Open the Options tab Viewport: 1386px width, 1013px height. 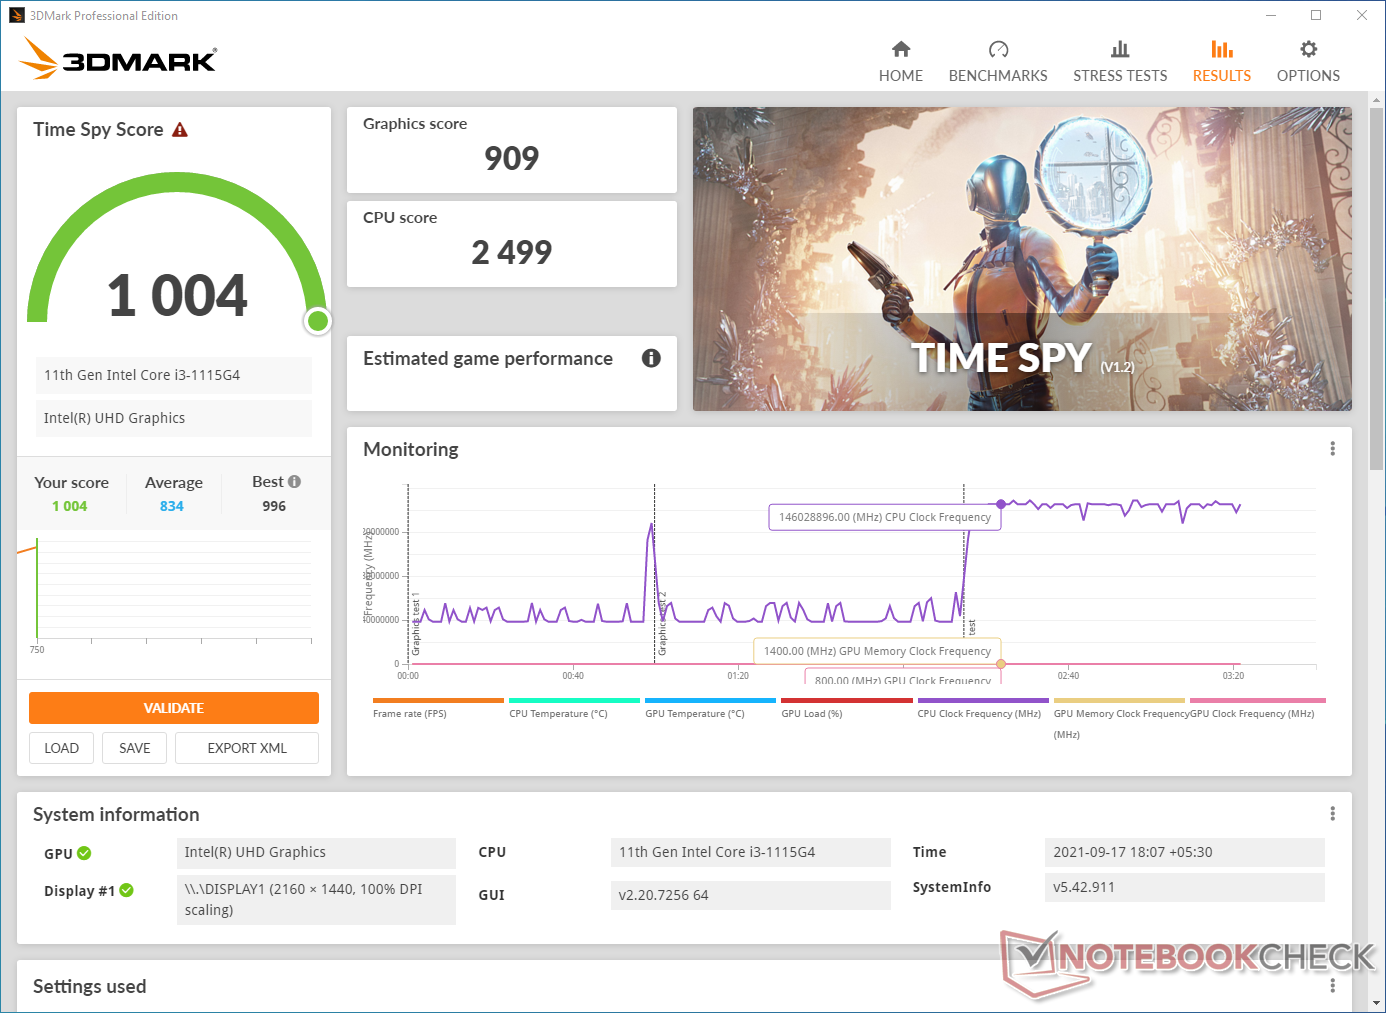click(x=1308, y=62)
